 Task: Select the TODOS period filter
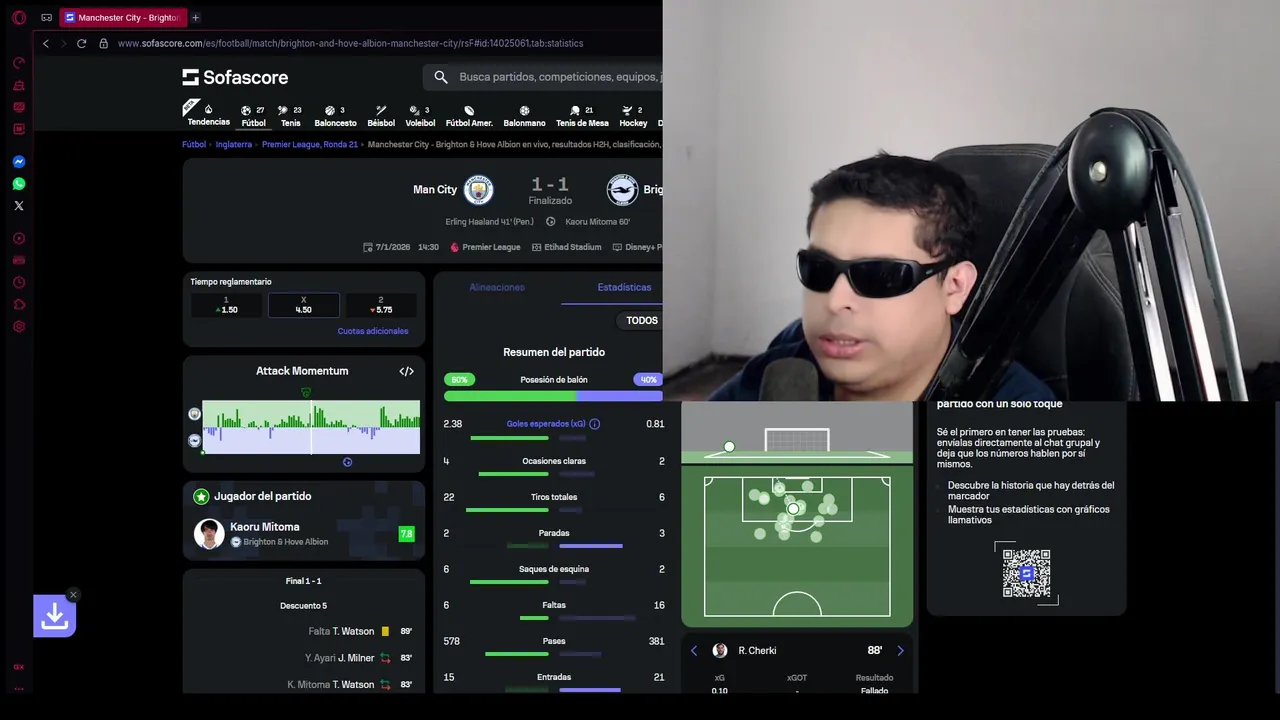(641, 321)
